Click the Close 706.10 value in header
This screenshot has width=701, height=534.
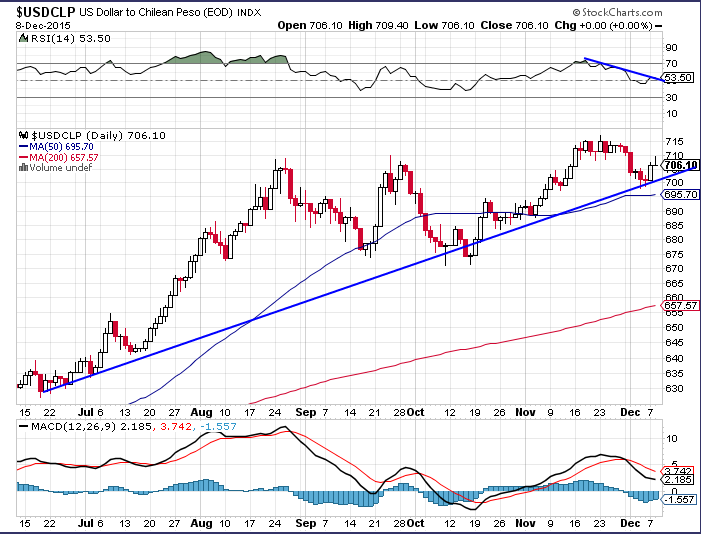click(x=514, y=25)
